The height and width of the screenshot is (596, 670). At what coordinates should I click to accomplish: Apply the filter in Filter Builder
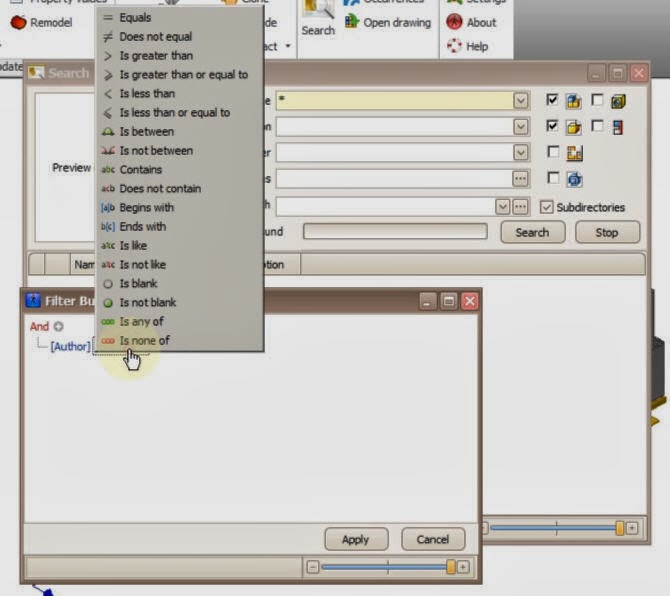click(356, 540)
